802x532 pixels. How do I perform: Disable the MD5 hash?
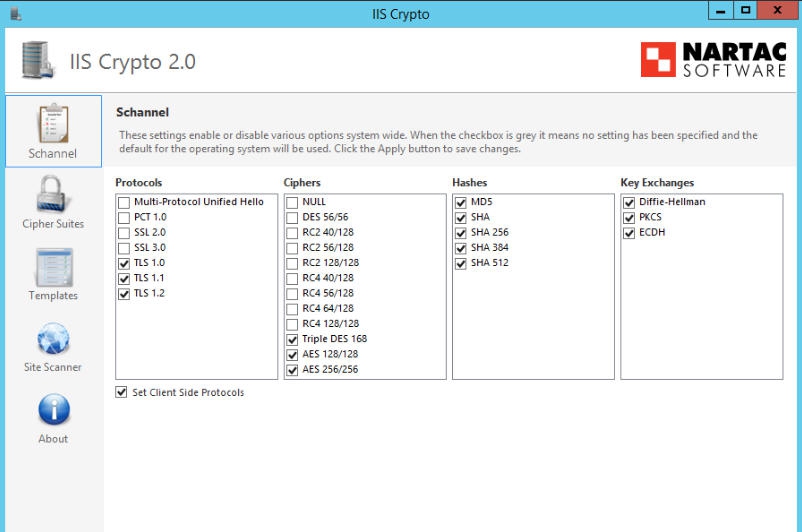pos(461,203)
